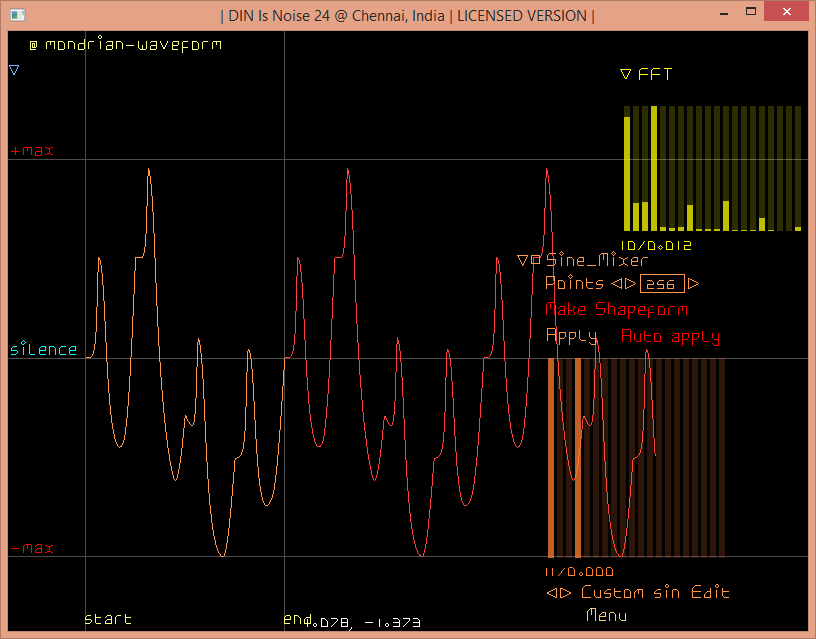Collapse the Sine_Mixer panel triangle
The image size is (816, 639).
click(522, 260)
